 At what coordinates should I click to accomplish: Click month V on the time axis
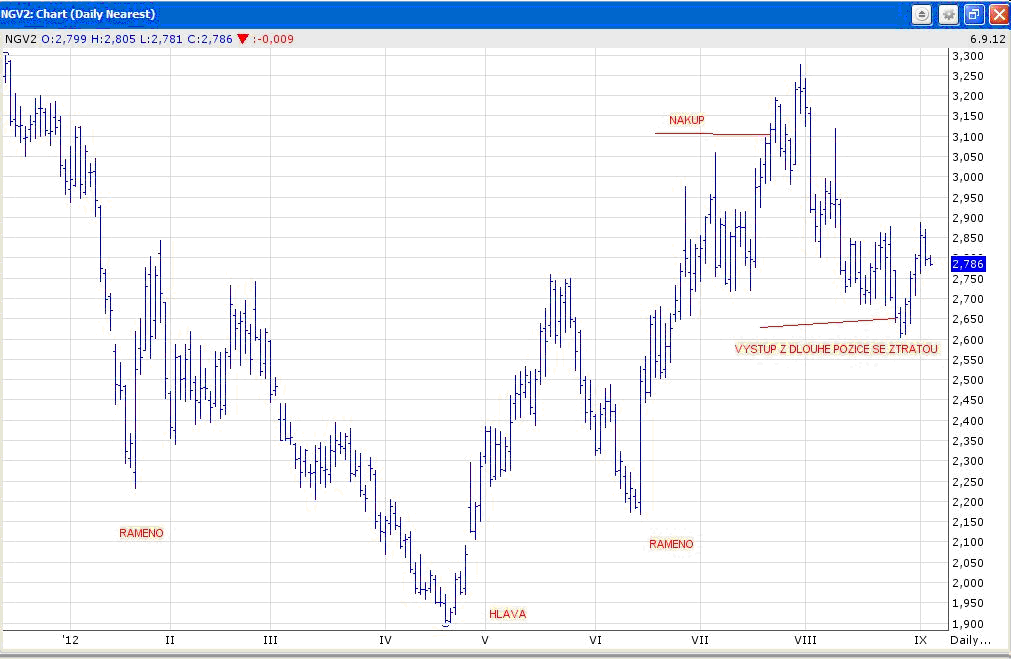(x=485, y=640)
